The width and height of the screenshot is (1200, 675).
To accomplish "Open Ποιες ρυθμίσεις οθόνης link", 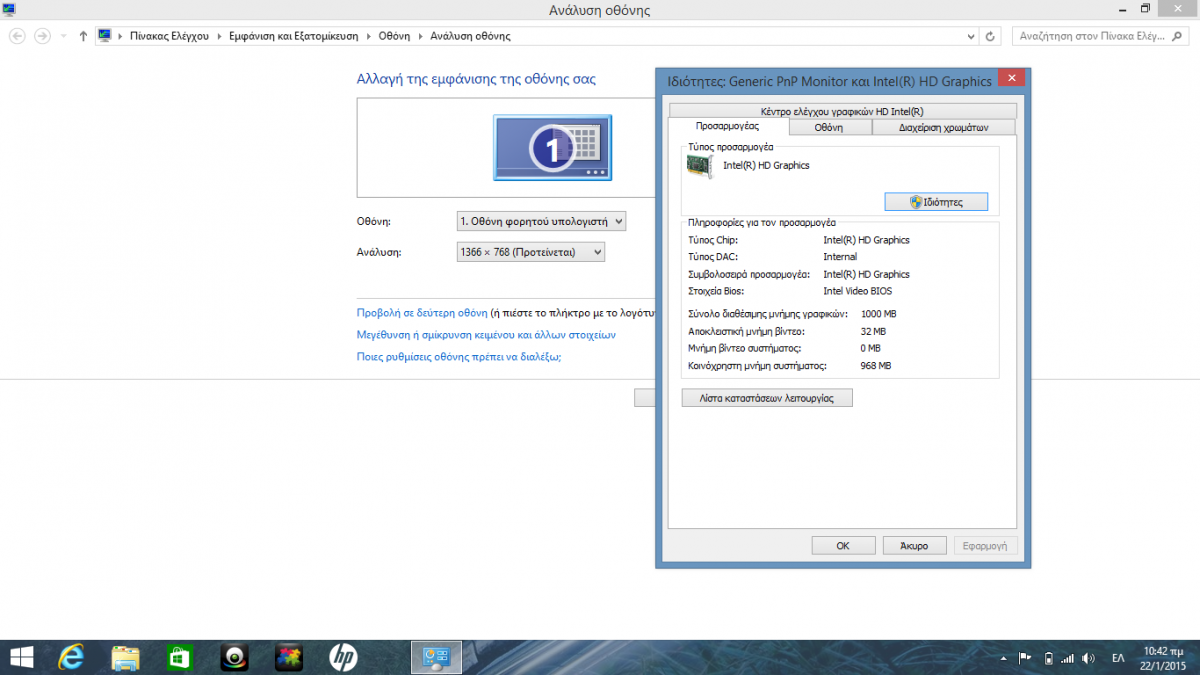I will tap(459, 357).
